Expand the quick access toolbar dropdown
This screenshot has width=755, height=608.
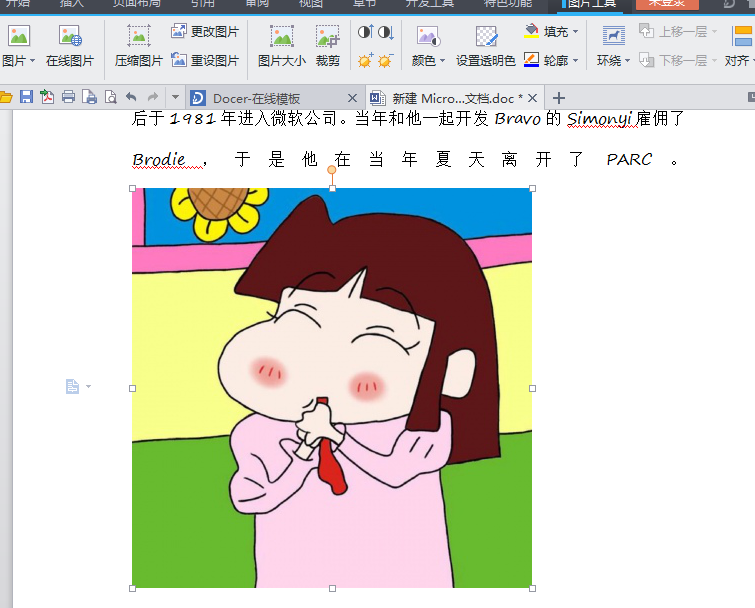tap(175, 97)
